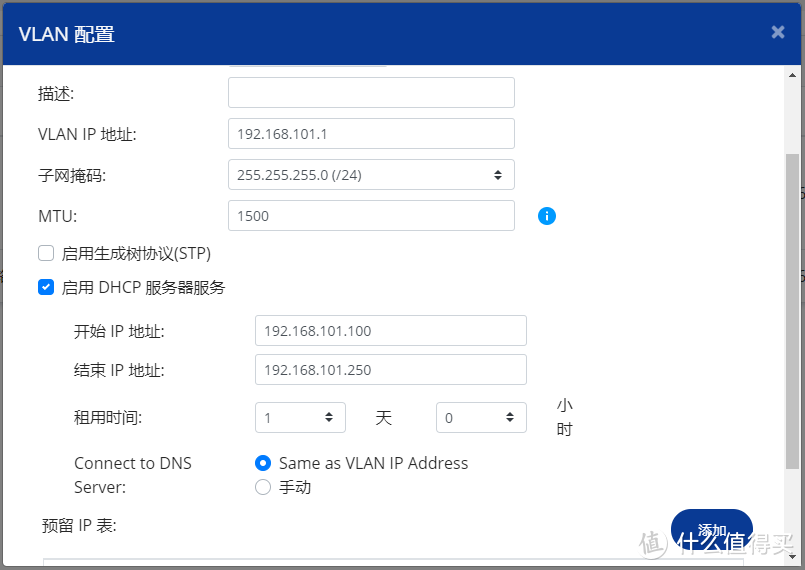Image resolution: width=805 pixels, height=570 pixels.
Task: Click the 预留 IP 表 label
Action: tap(79, 526)
